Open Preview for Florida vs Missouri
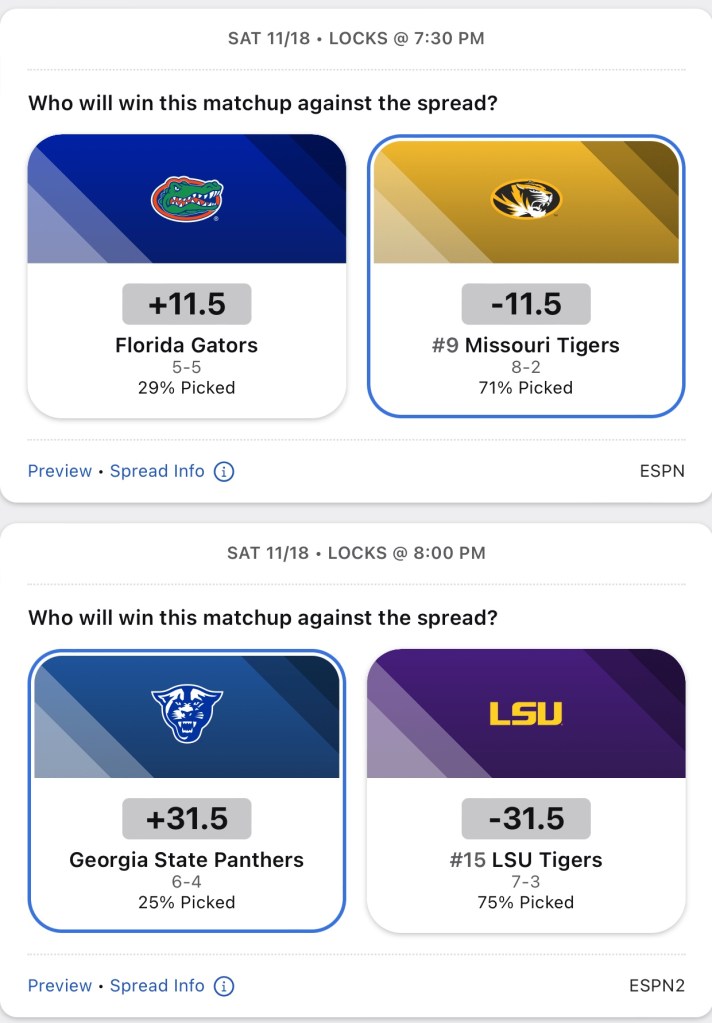This screenshot has height=1023, width=712. [x=60, y=471]
